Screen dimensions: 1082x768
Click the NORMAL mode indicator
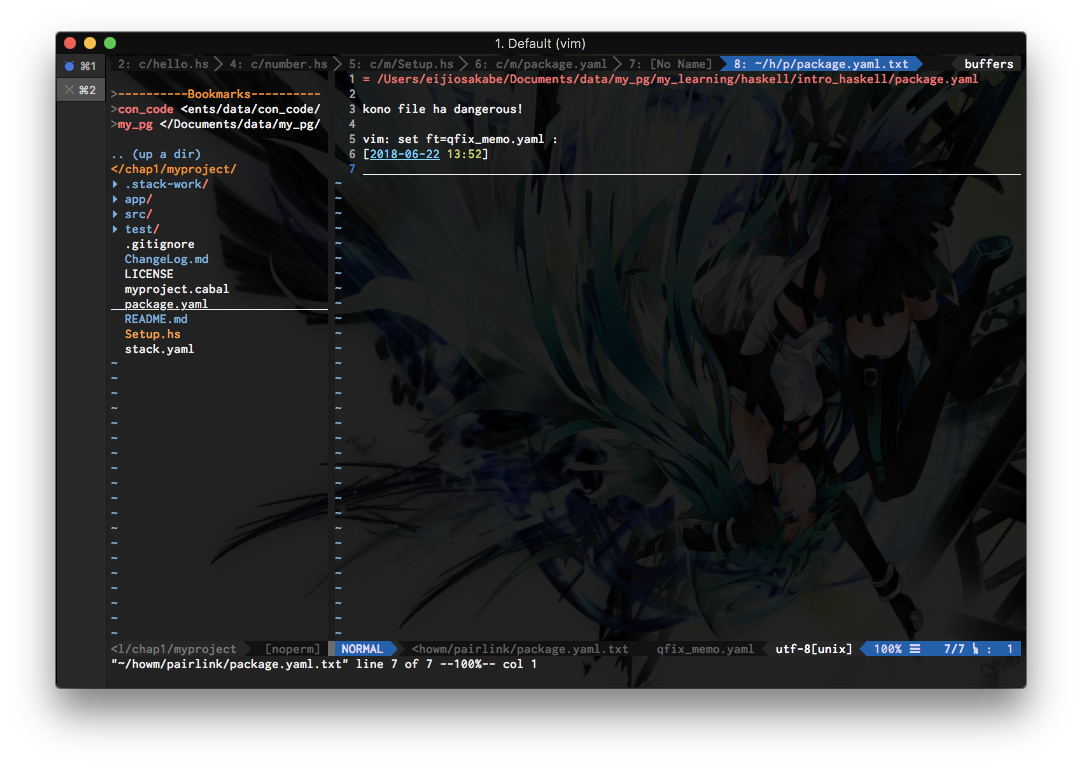362,649
